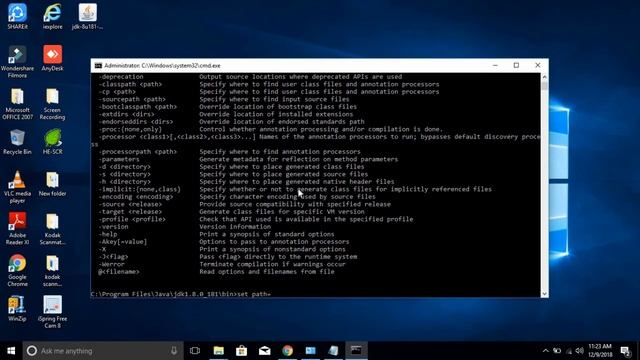This screenshot has width=640, height=360.
Task: Click the '-classpath <path>' option text
Action: [x=130, y=84]
